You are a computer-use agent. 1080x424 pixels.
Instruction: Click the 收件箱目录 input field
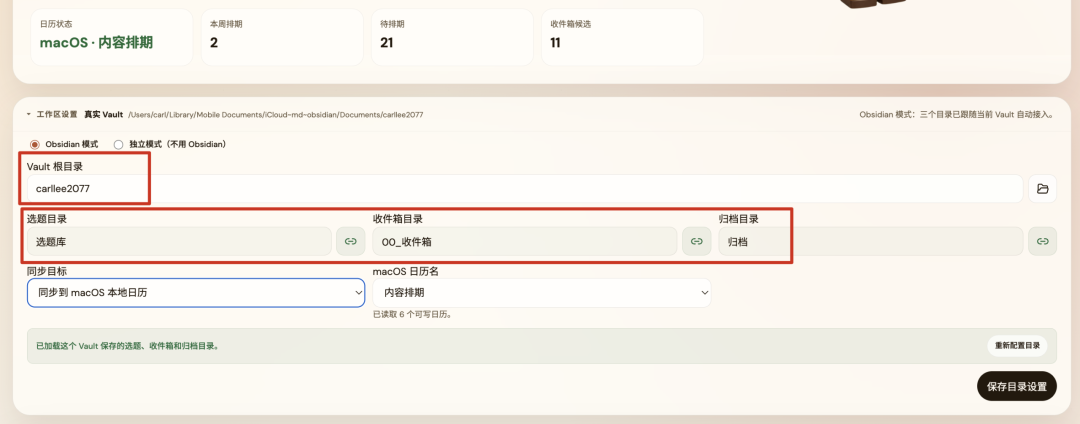pos(525,242)
